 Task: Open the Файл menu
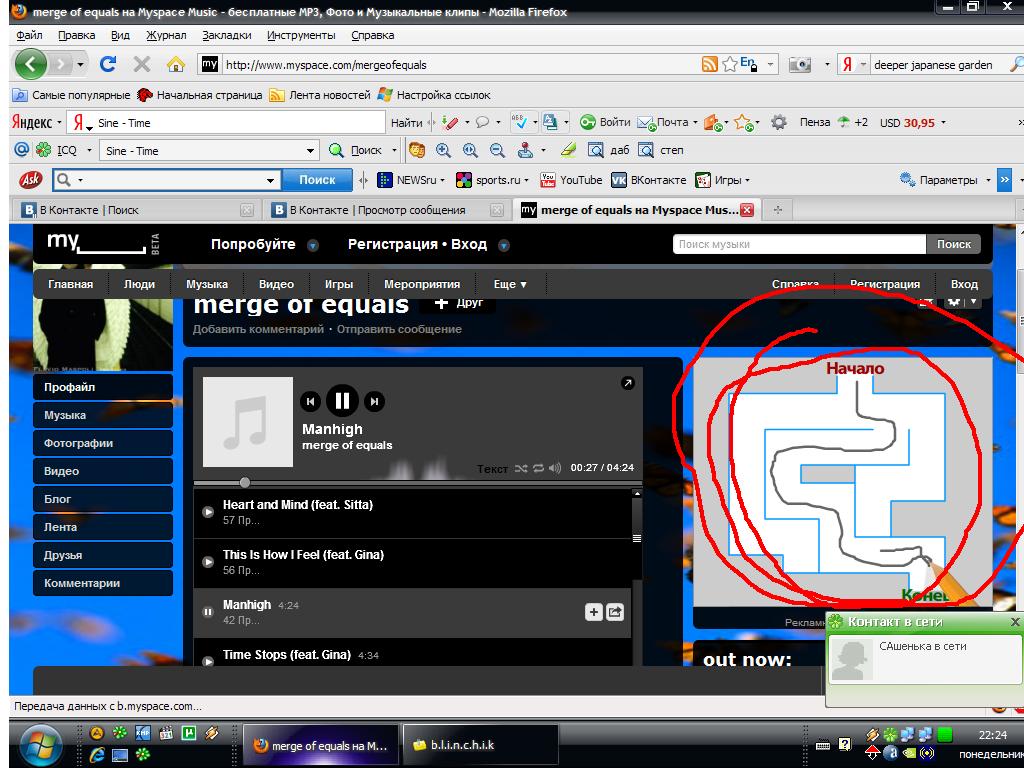point(29,35)
